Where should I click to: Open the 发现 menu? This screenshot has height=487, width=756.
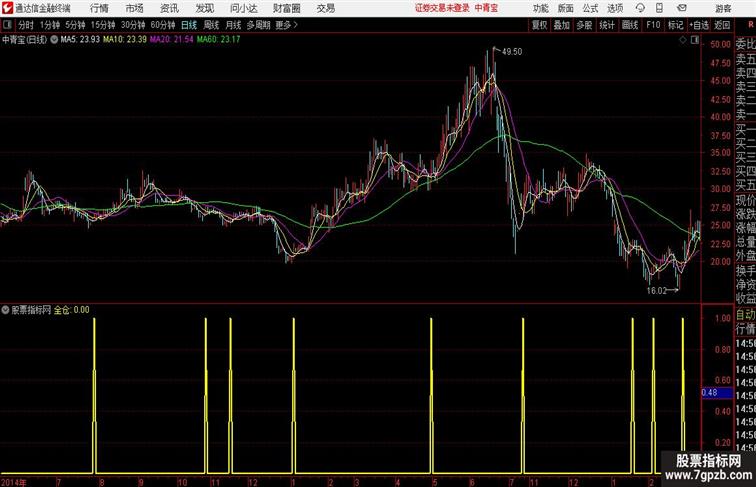pyautogui.click(x=204, y=8)
